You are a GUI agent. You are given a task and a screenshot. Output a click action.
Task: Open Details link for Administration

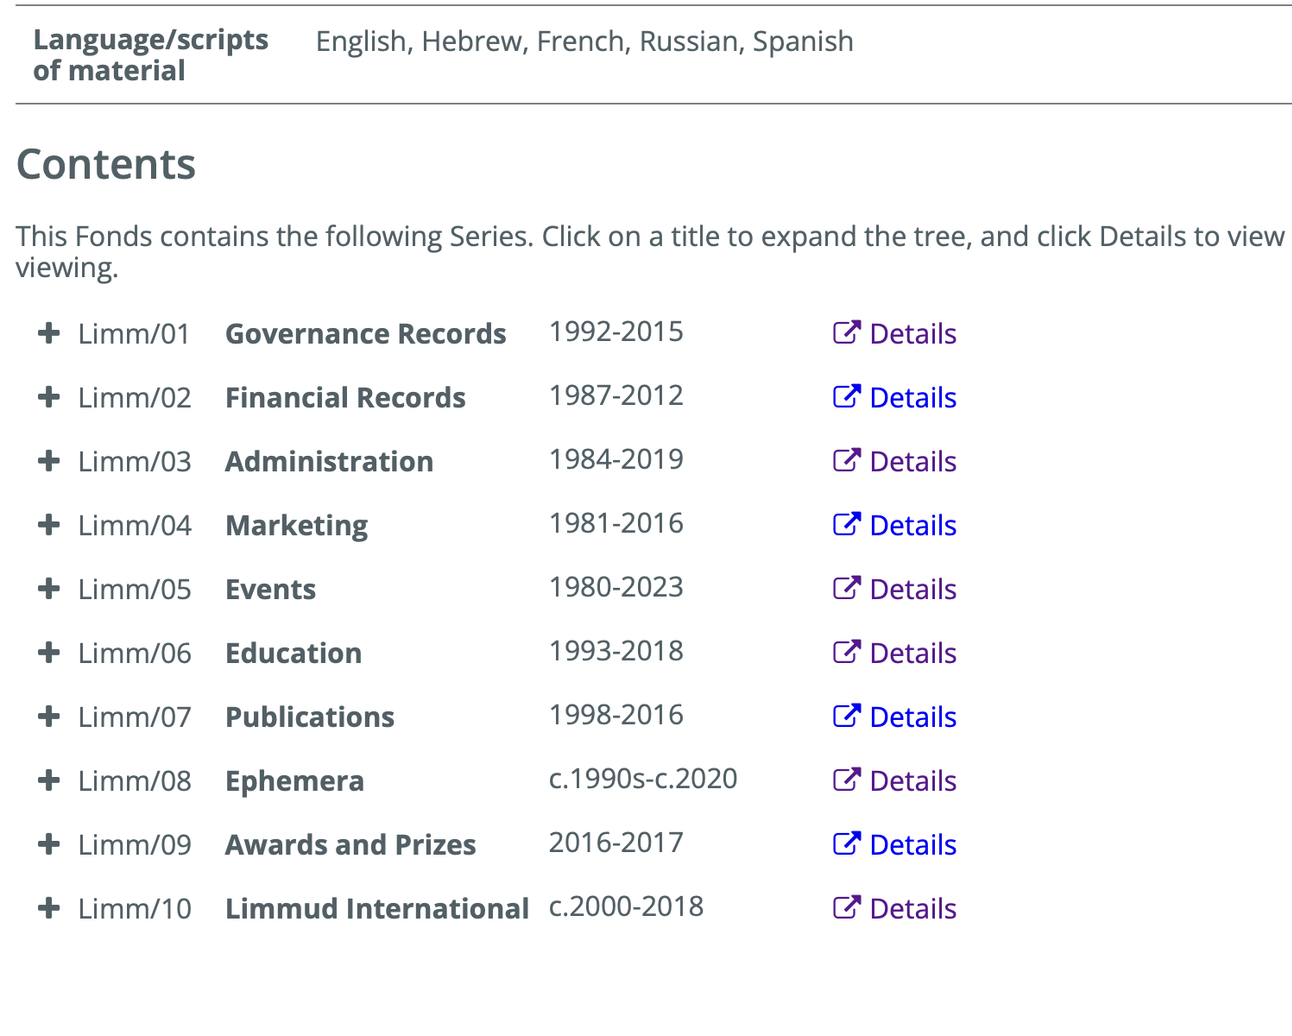(x=913, y=462)
